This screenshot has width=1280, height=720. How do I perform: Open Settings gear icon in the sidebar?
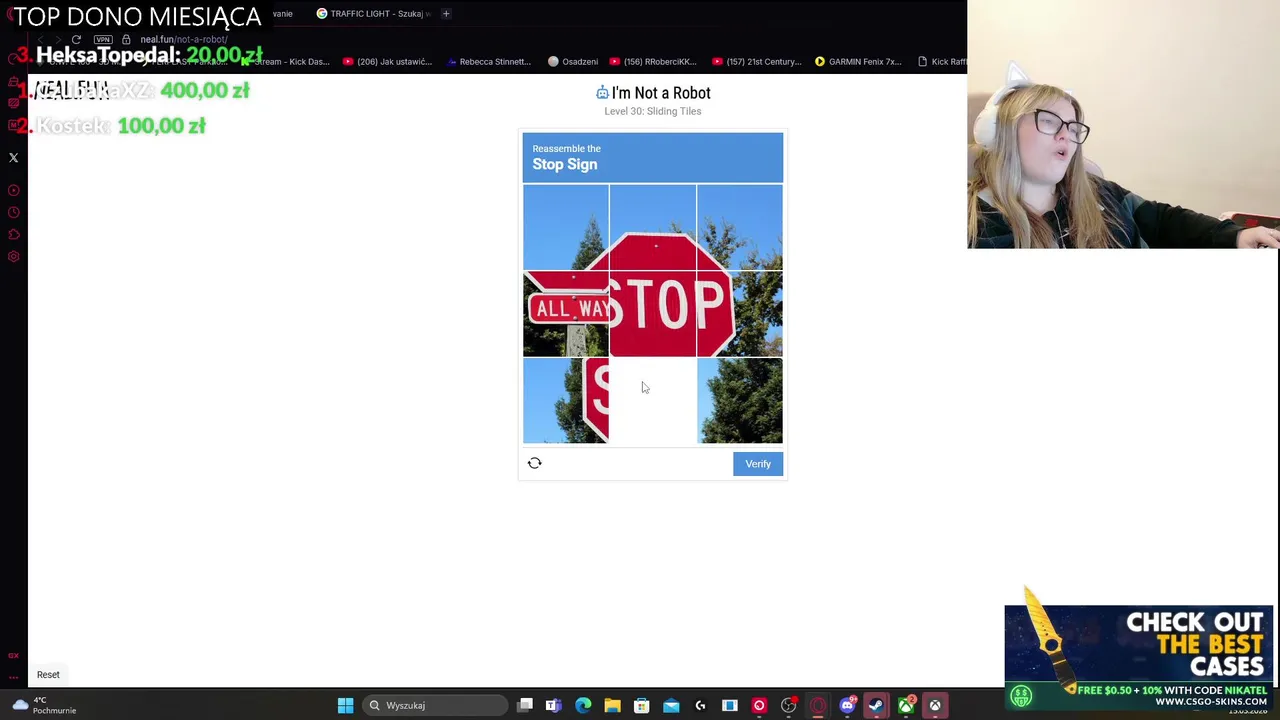coord(14,256)
